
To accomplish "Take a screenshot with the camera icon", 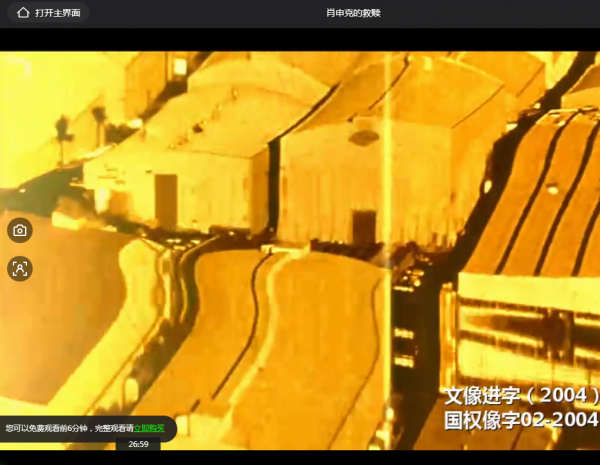I will [x=20, y=230].
